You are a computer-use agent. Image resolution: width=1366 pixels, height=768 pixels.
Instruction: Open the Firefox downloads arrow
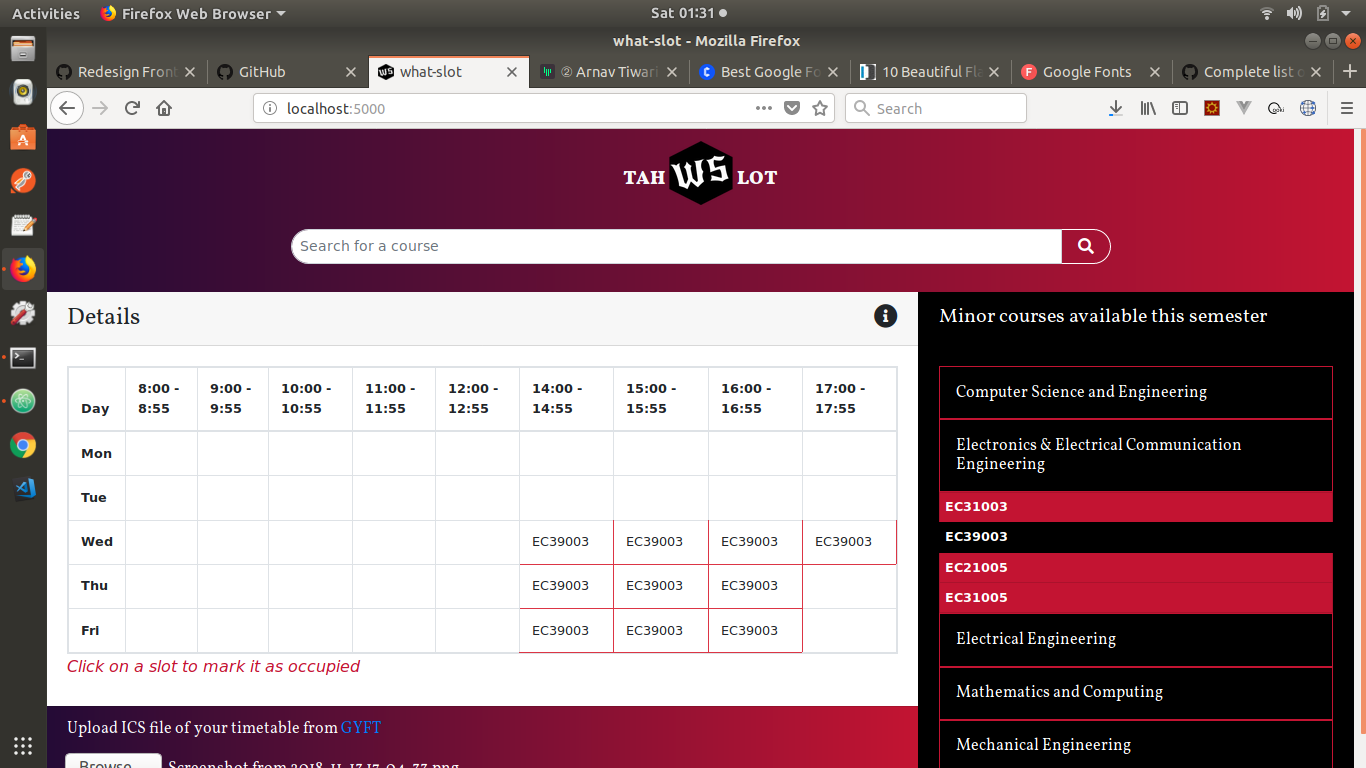(x=1116, y=108)
